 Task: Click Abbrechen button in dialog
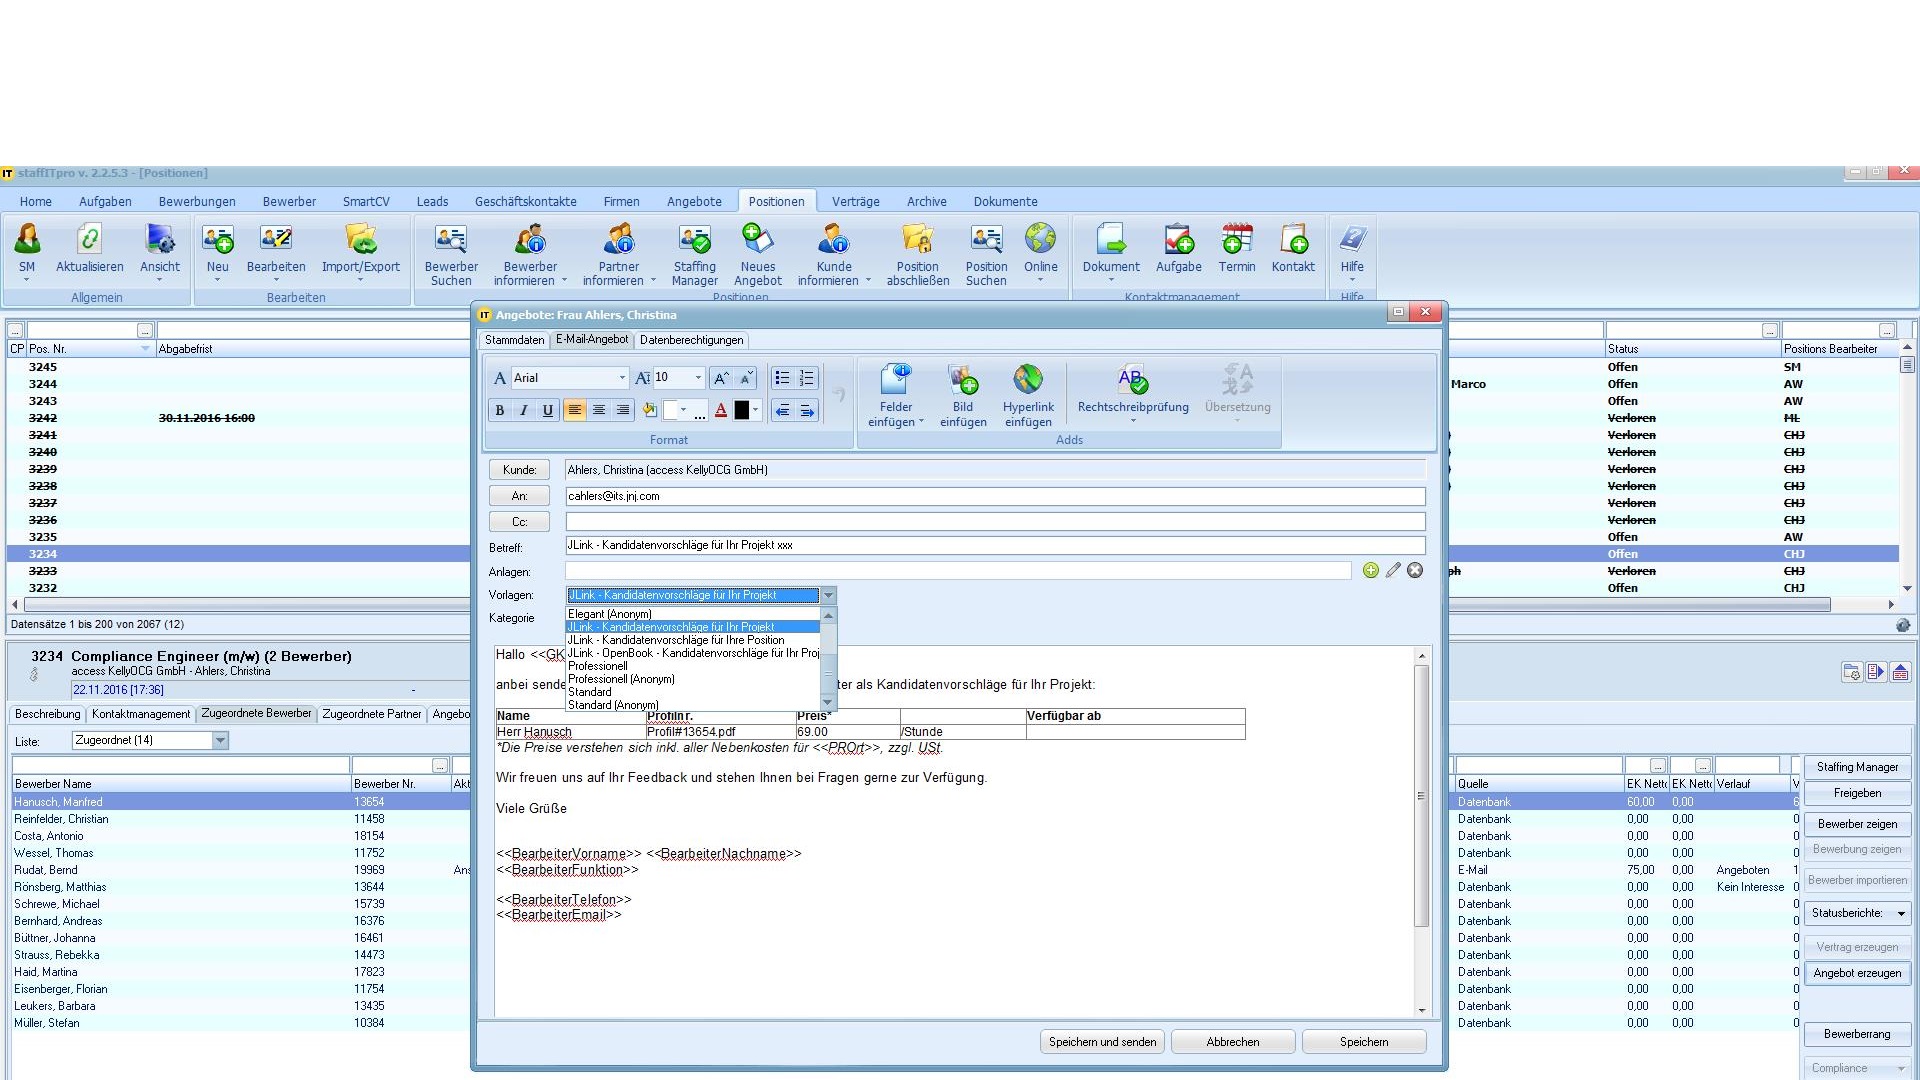[1233, 1042]
